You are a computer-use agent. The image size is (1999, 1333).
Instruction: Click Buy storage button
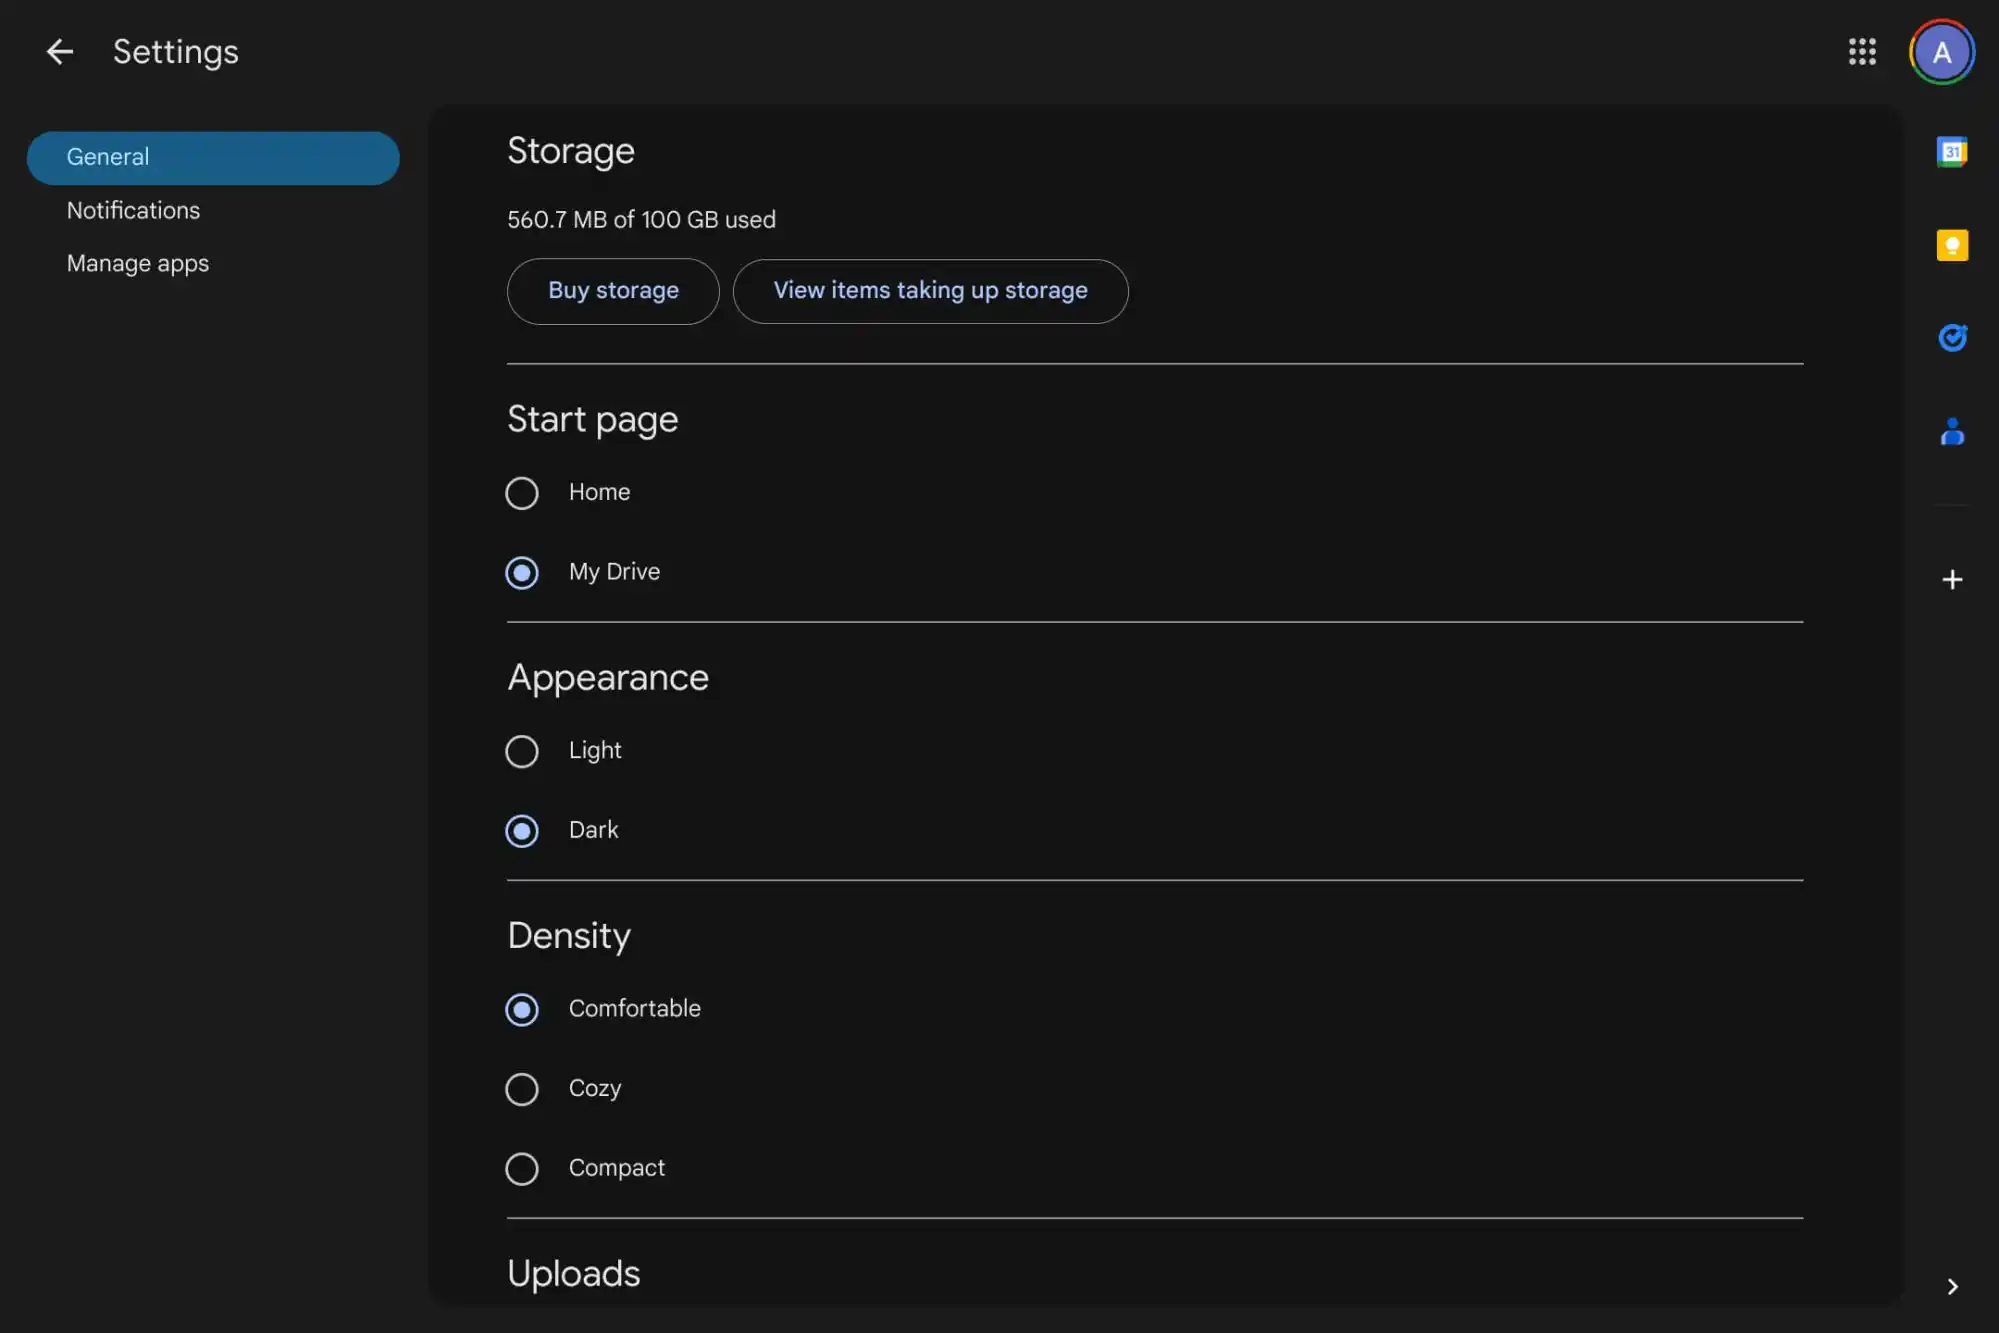coord(613,290)
